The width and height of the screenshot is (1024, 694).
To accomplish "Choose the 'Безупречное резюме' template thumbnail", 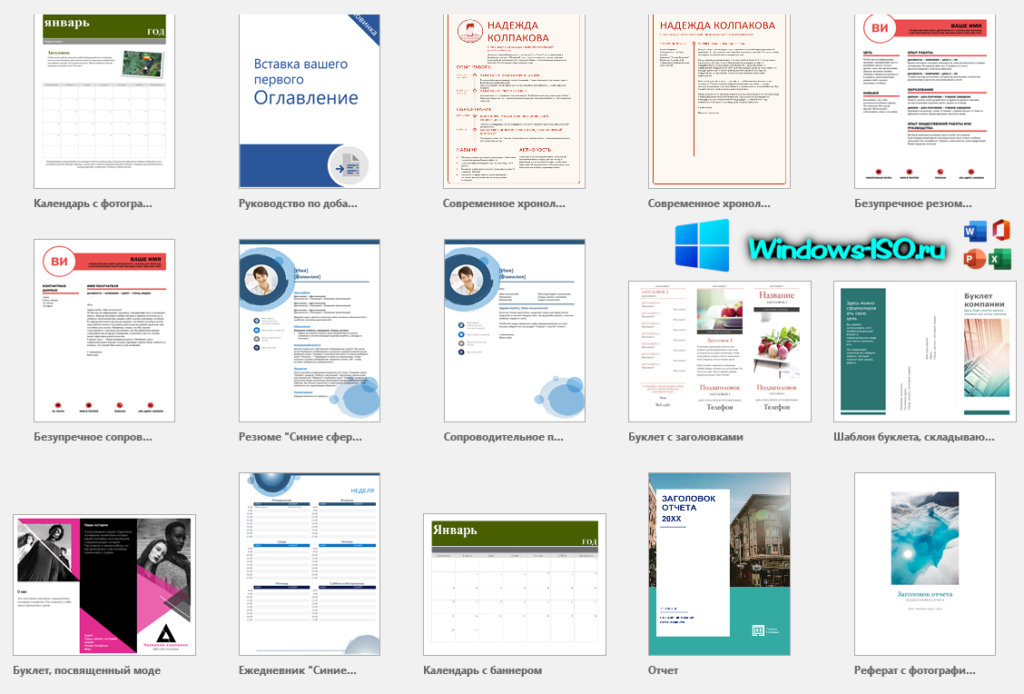I will coord(925,101).
